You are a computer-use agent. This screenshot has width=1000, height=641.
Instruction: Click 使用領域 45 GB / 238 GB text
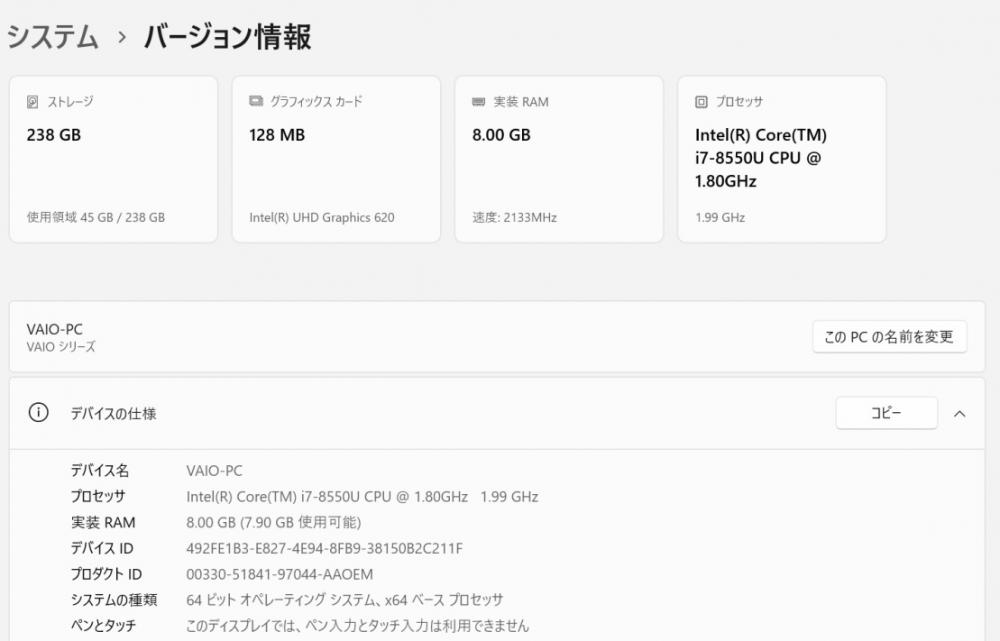click(x=96, y=217)
